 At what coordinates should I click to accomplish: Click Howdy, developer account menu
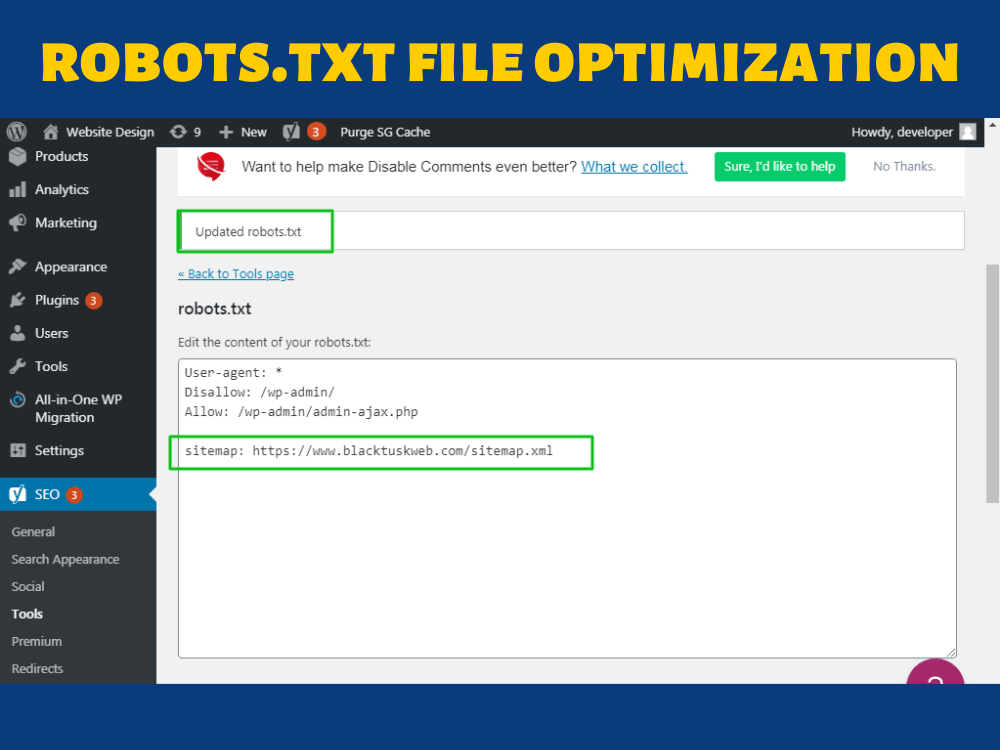[902, 132]
